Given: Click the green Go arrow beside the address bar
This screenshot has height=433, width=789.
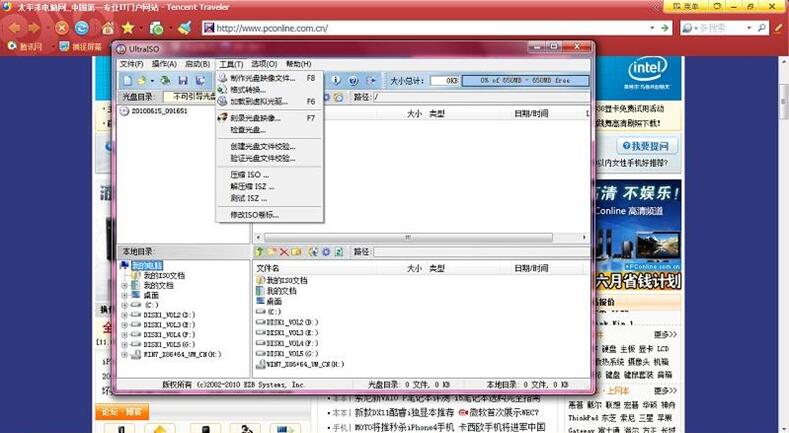Looking at the screenshot, I should 665,28.
